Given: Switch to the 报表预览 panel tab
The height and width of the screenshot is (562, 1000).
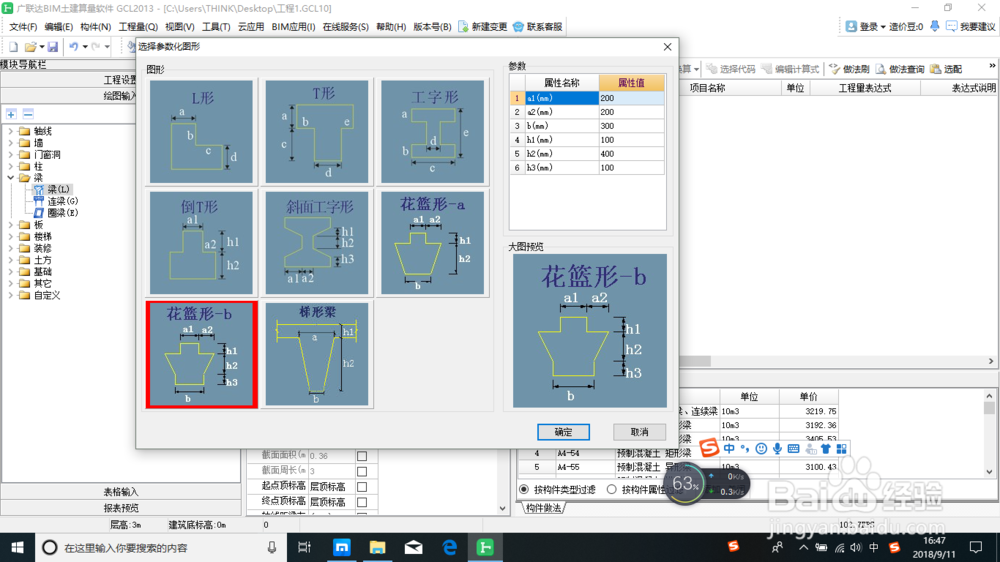Looking at the screenshot, I should coord(121,508).
